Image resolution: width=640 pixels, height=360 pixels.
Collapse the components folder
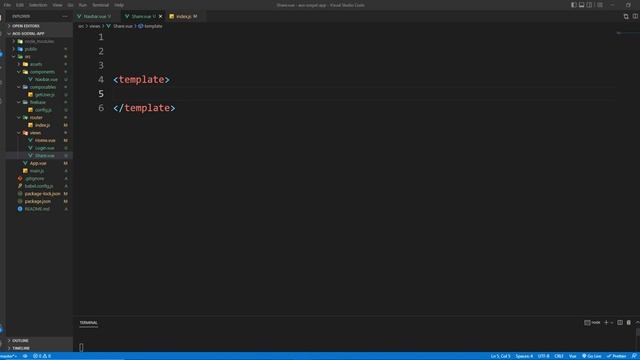point(39,72)
